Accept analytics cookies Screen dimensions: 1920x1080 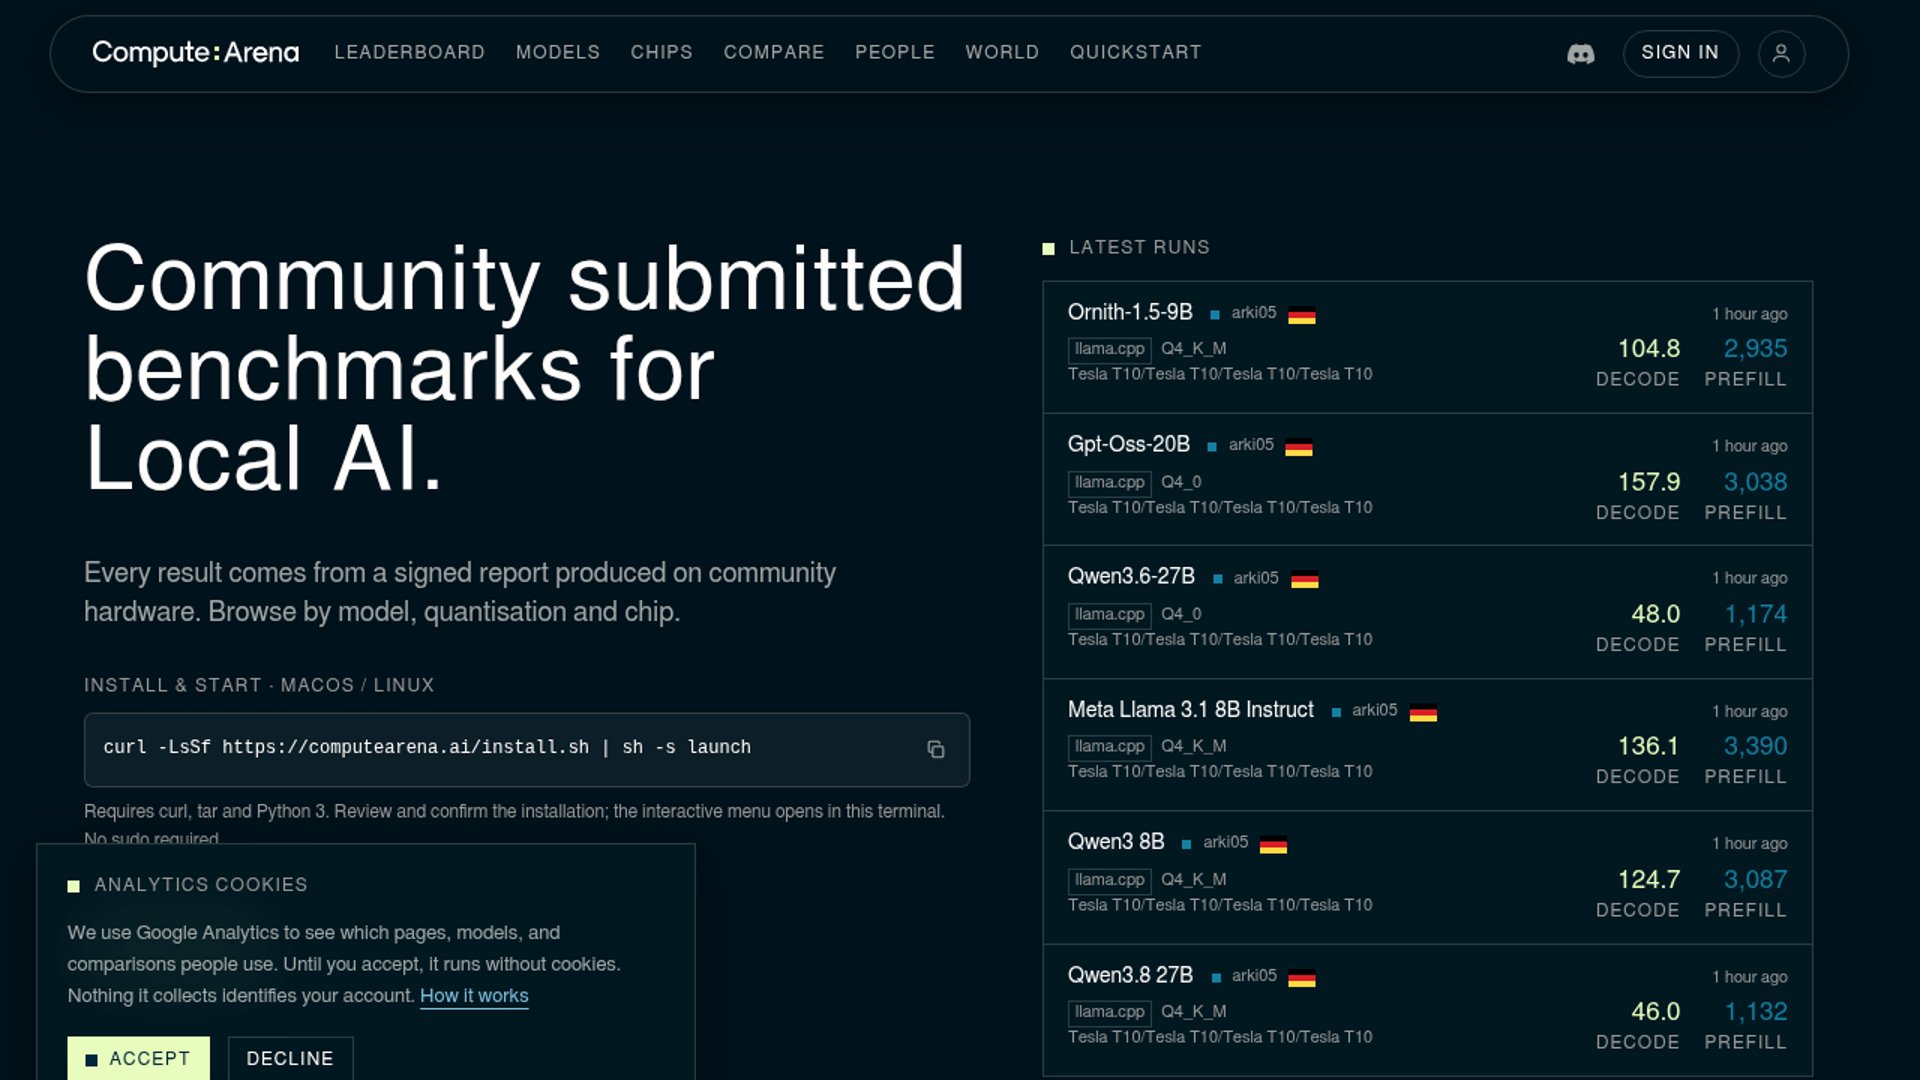(x=138, y=1058)
